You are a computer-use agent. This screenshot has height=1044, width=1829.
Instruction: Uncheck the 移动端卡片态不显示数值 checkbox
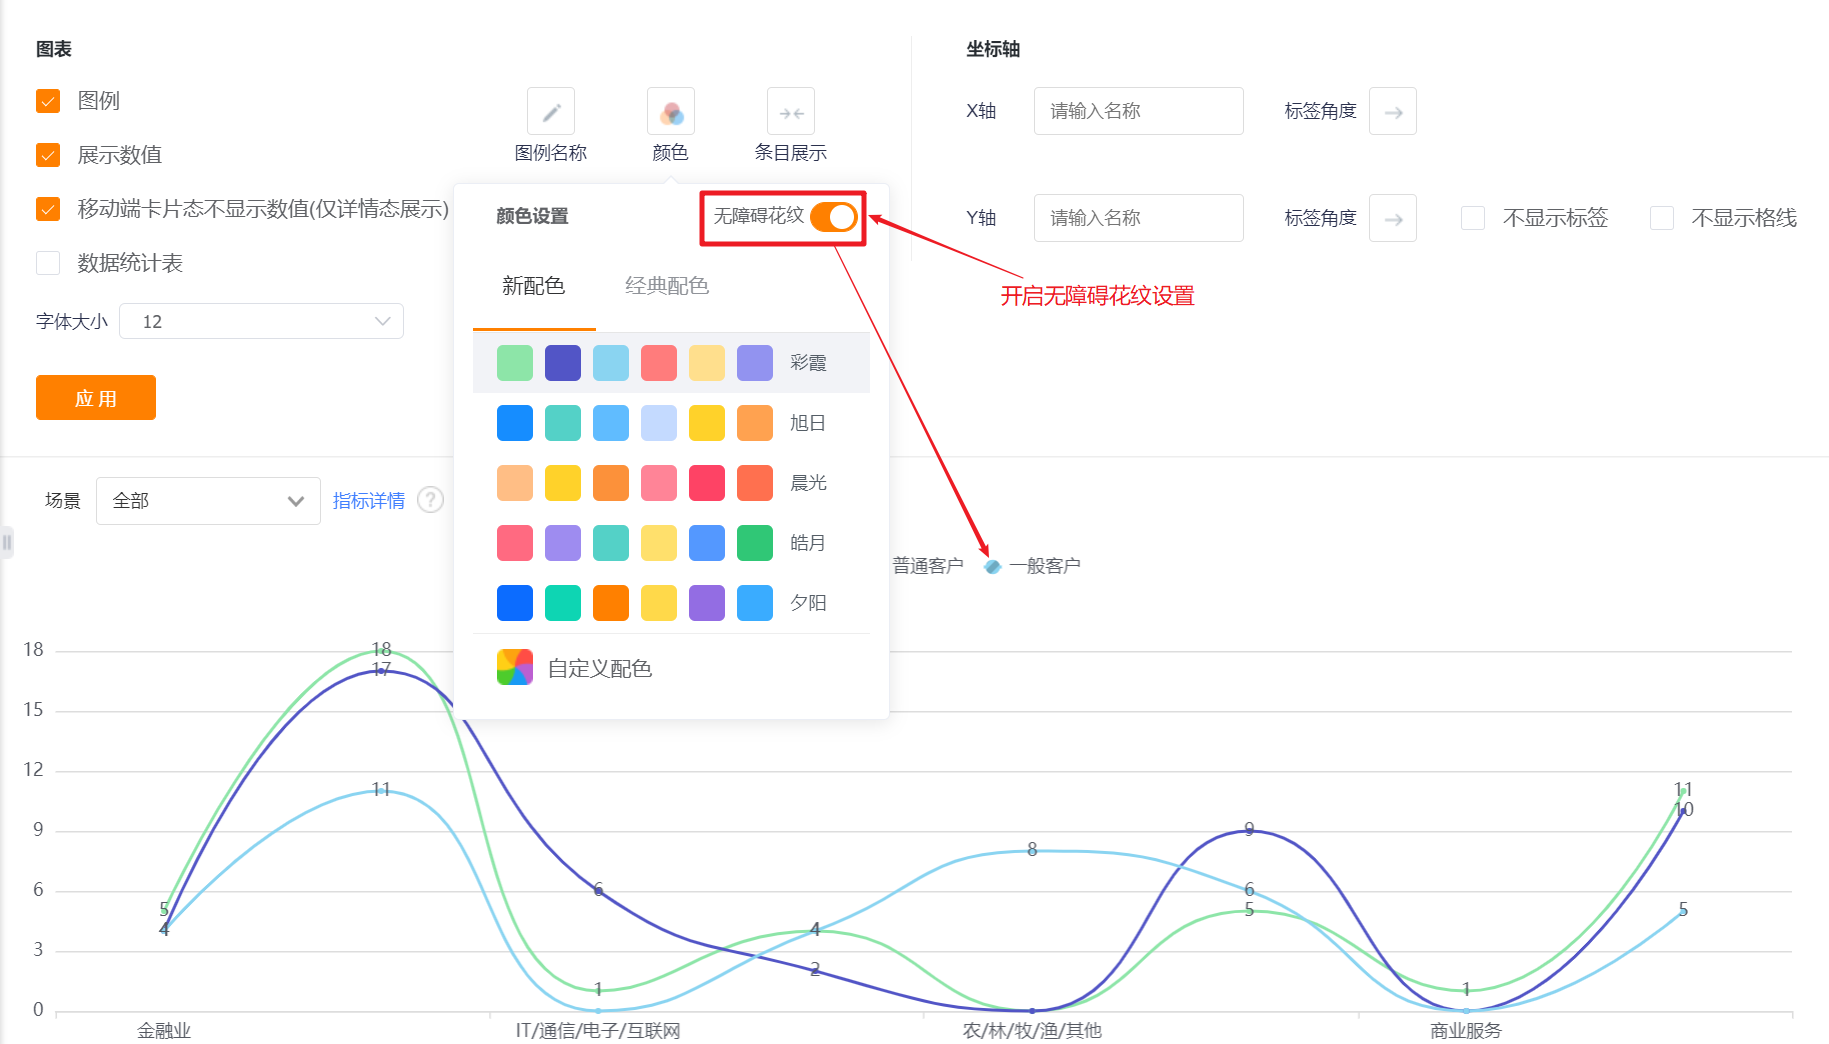[x=48, y=209]
